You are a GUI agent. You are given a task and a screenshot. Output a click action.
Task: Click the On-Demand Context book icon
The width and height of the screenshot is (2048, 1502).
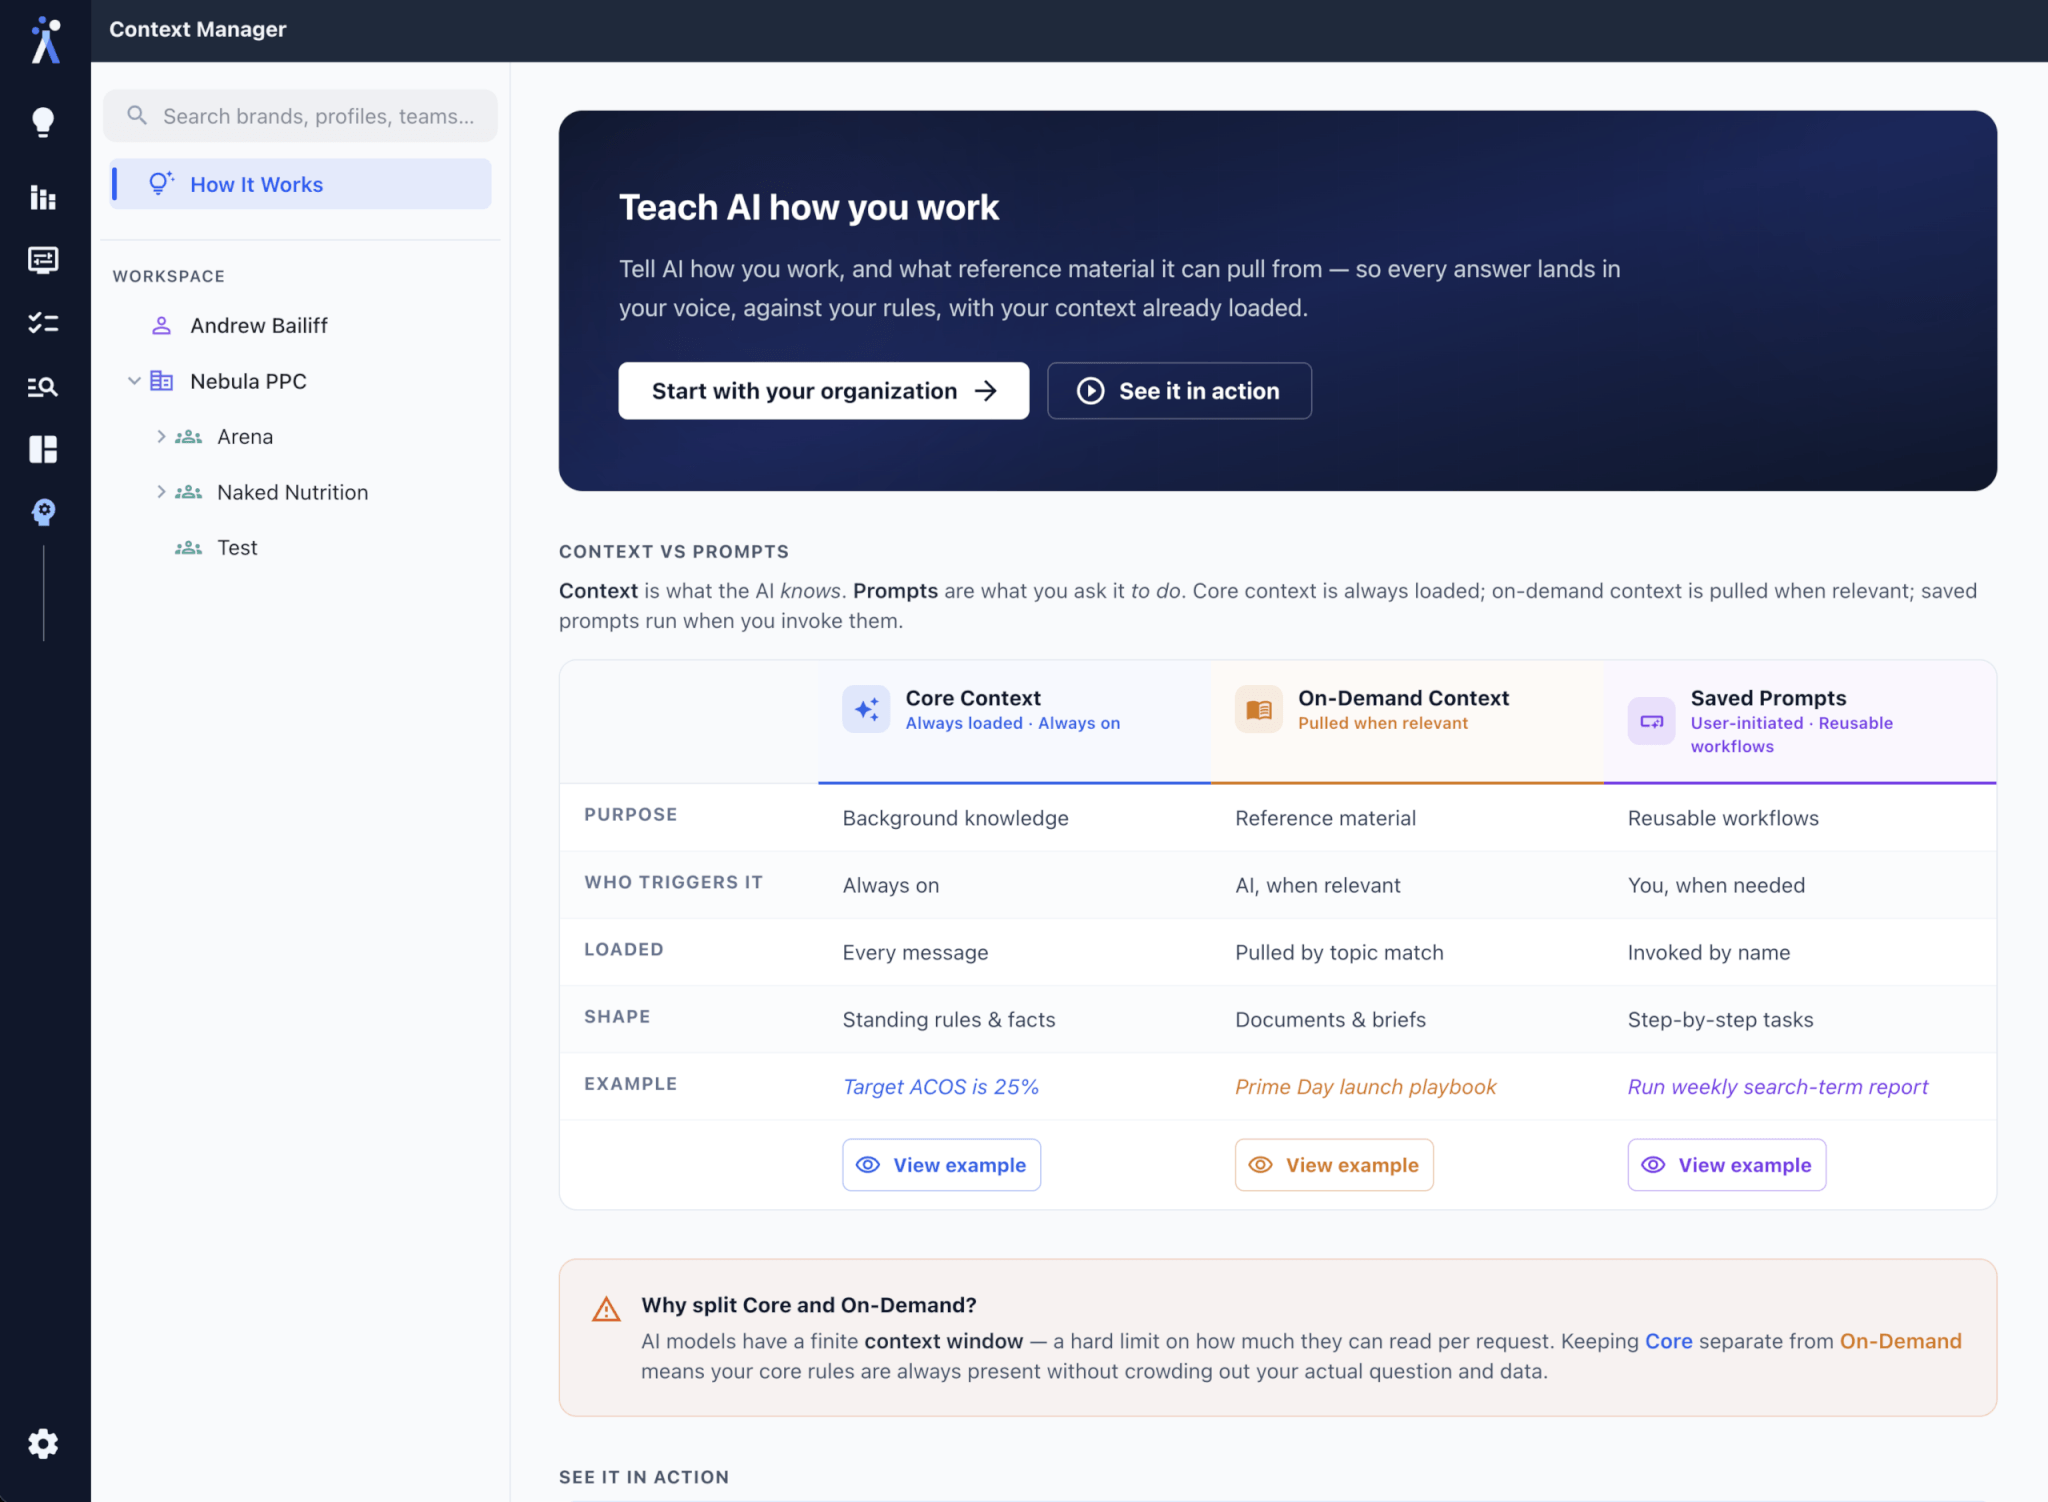pyautogui.click(x=1258, y=709)
